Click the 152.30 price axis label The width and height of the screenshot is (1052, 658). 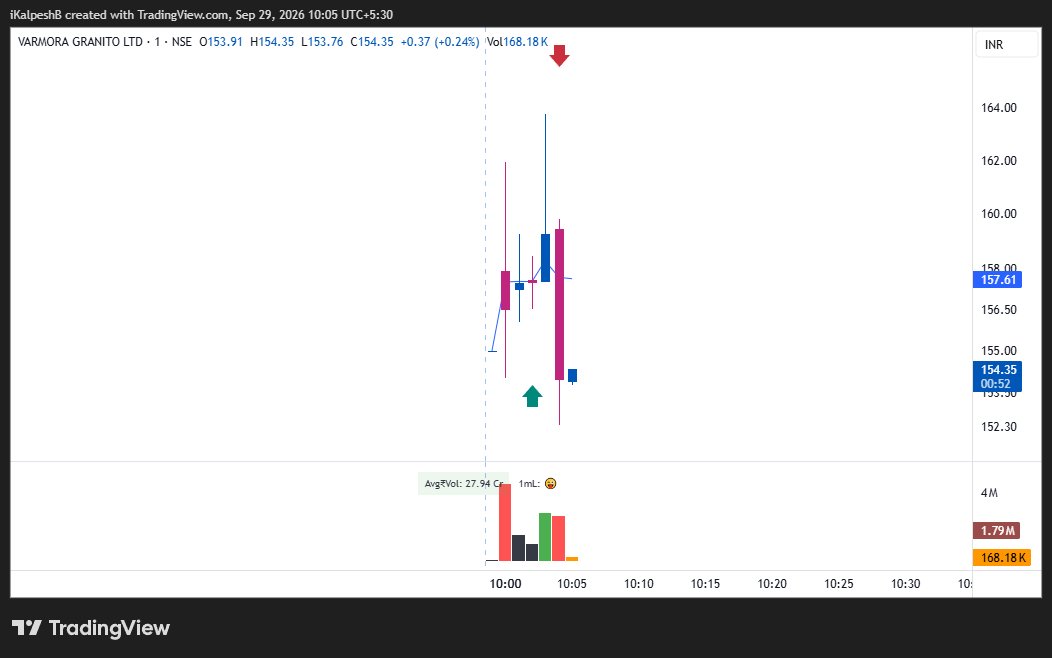pyautogui.click(x=998, y=427)
